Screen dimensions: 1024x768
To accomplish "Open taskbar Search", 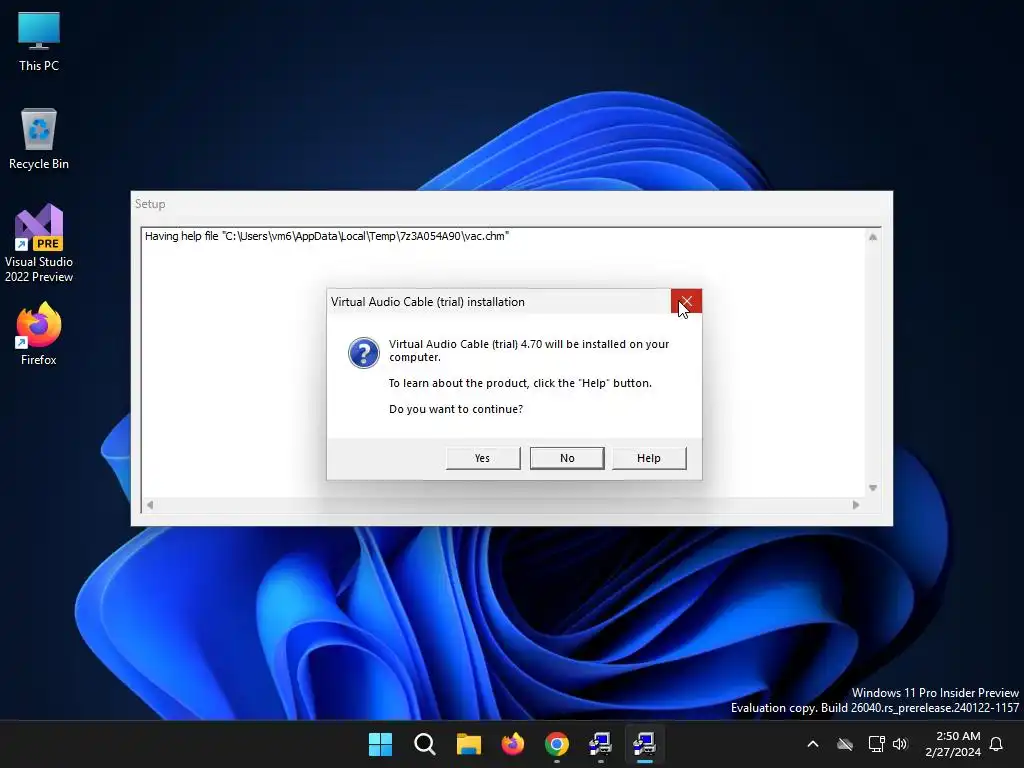I will 424,744.
